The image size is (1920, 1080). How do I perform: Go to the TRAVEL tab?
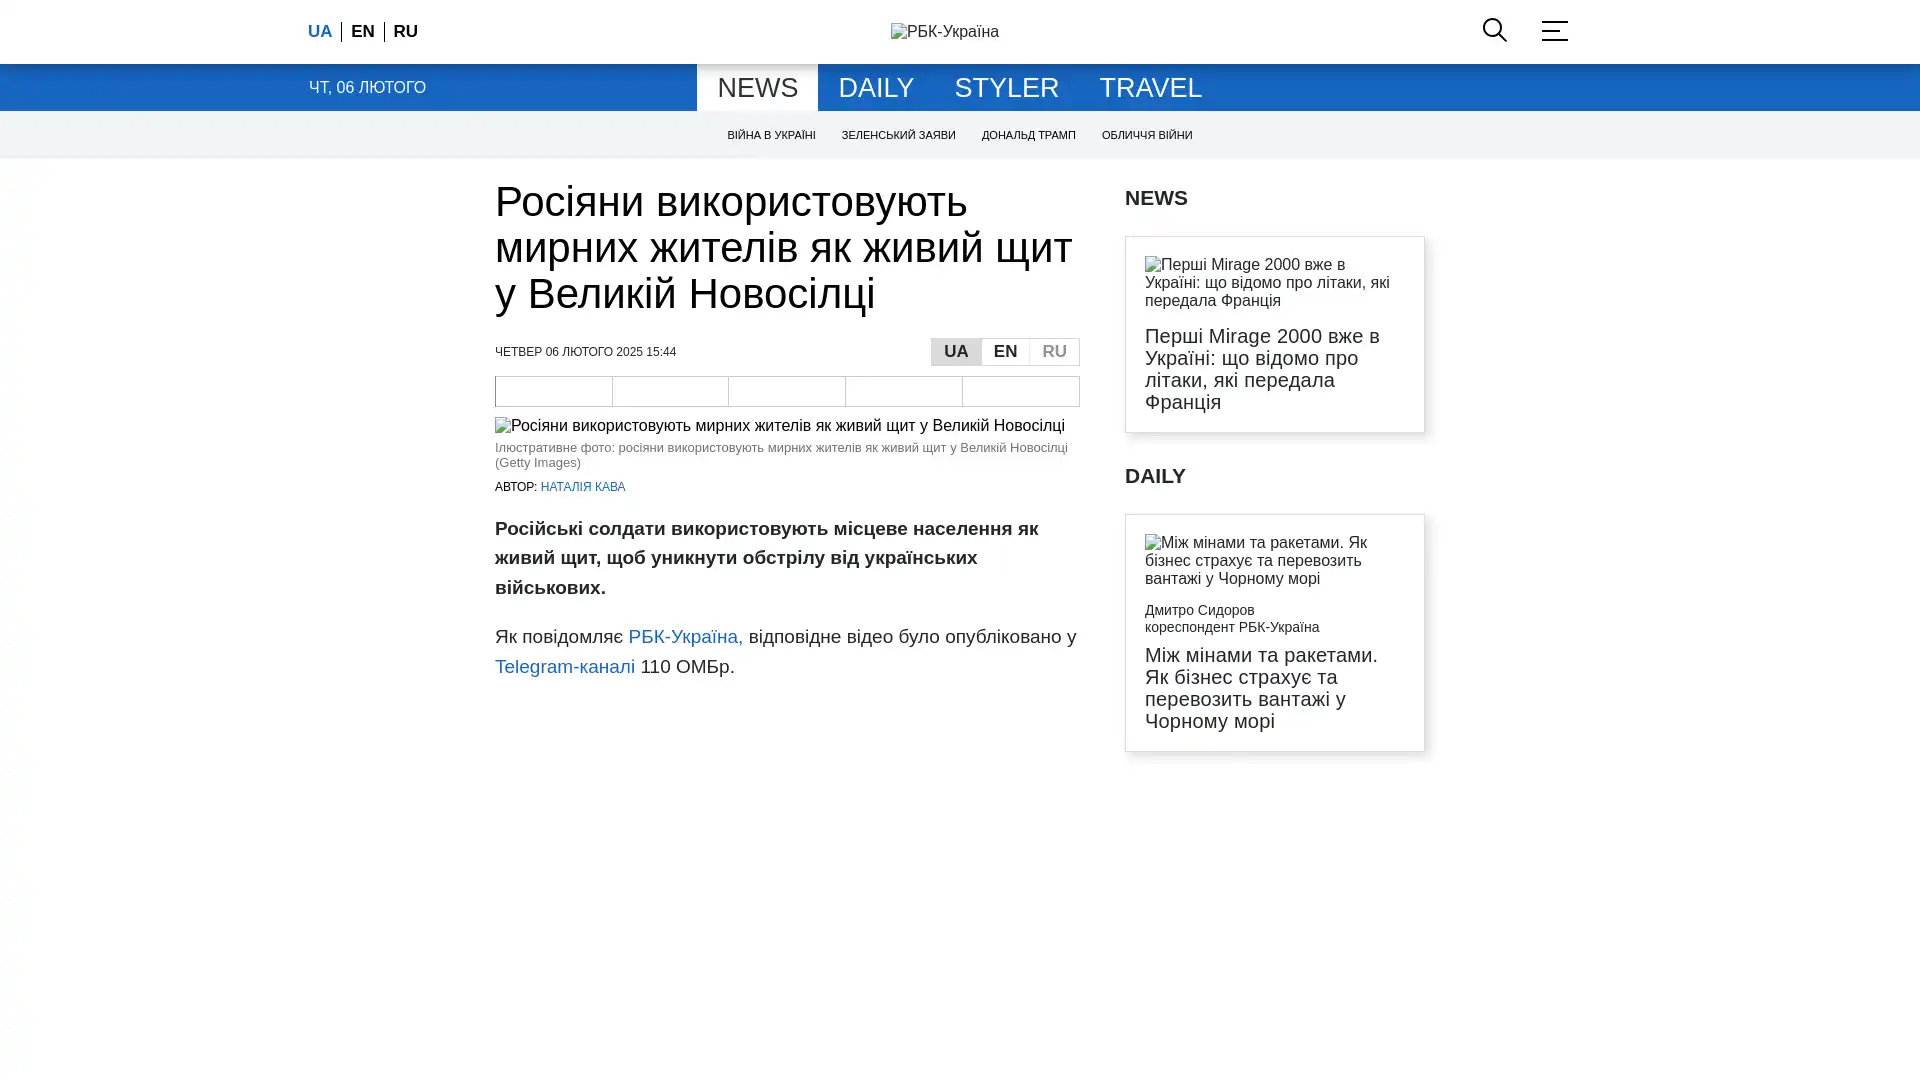pyautogui.click(x=1150, y=88)
